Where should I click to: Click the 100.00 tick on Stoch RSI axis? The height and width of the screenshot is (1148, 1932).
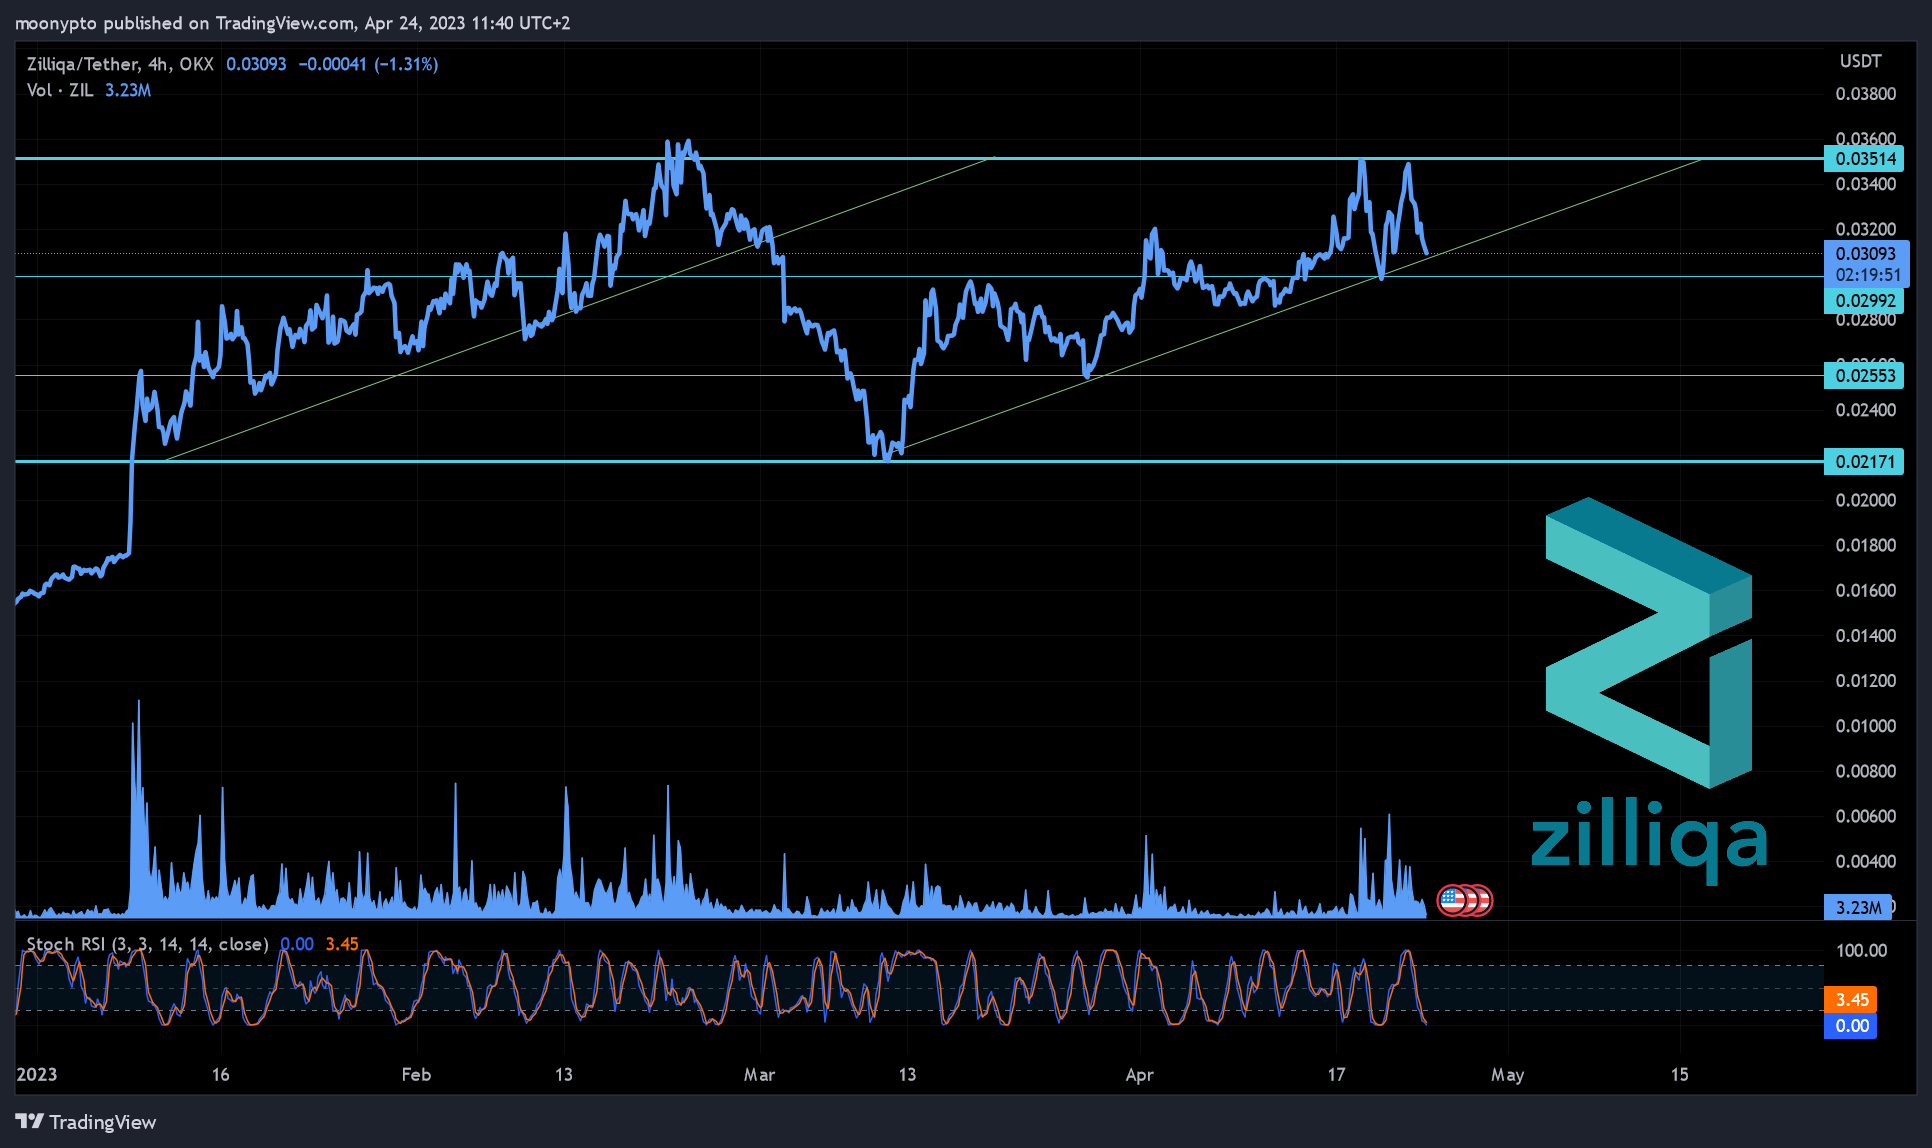coord(1862,950)
